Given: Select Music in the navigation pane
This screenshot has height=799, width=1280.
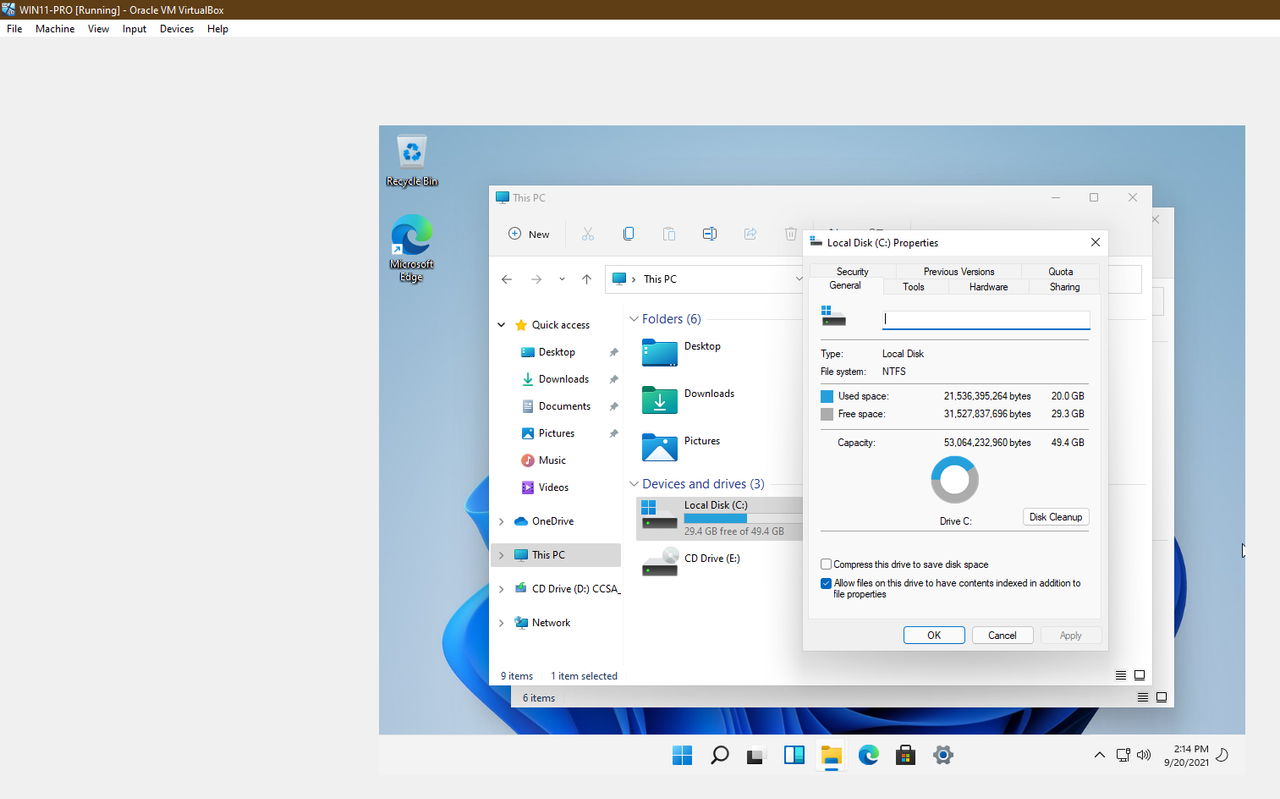Looking at the screenshot, I should pos(552,460).
